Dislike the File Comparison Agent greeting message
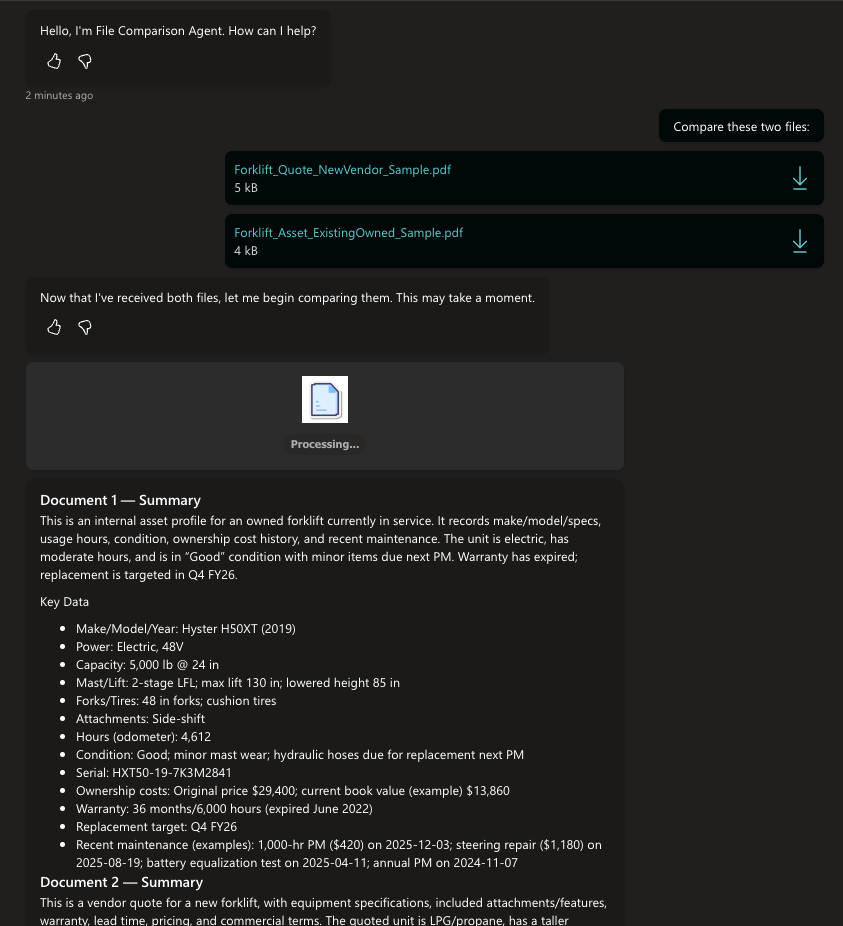 [x=85, y=62]
